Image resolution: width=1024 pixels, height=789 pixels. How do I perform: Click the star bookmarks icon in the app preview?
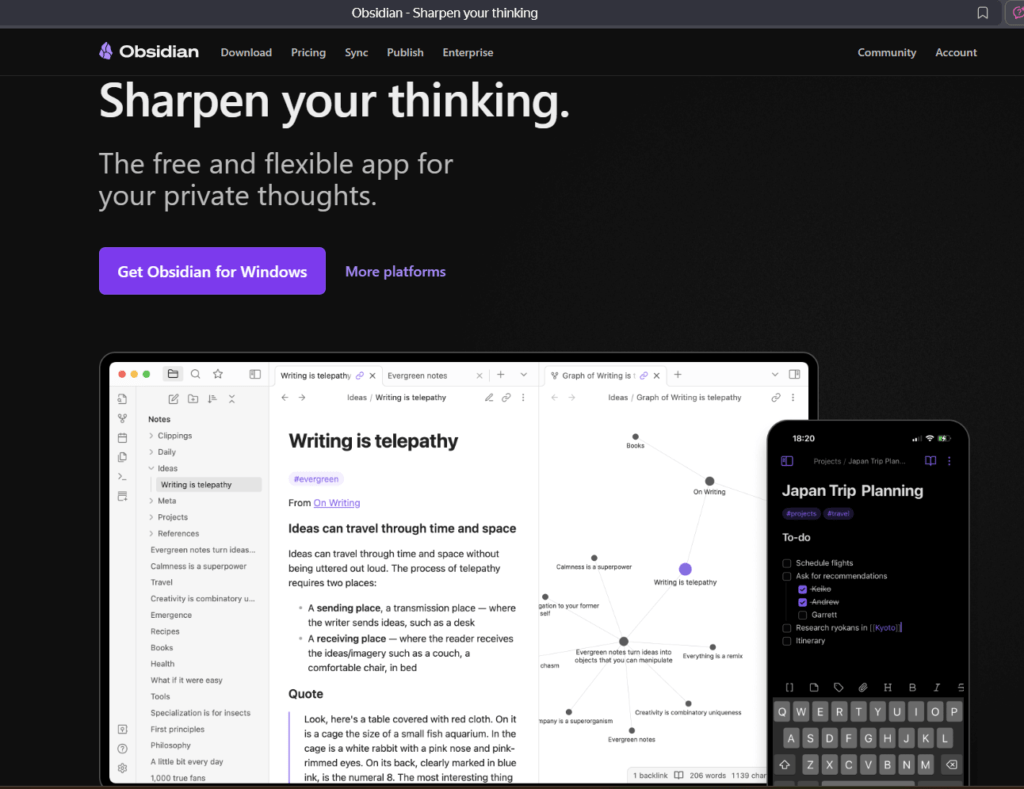pyautogui.click(x=218, y=374)
